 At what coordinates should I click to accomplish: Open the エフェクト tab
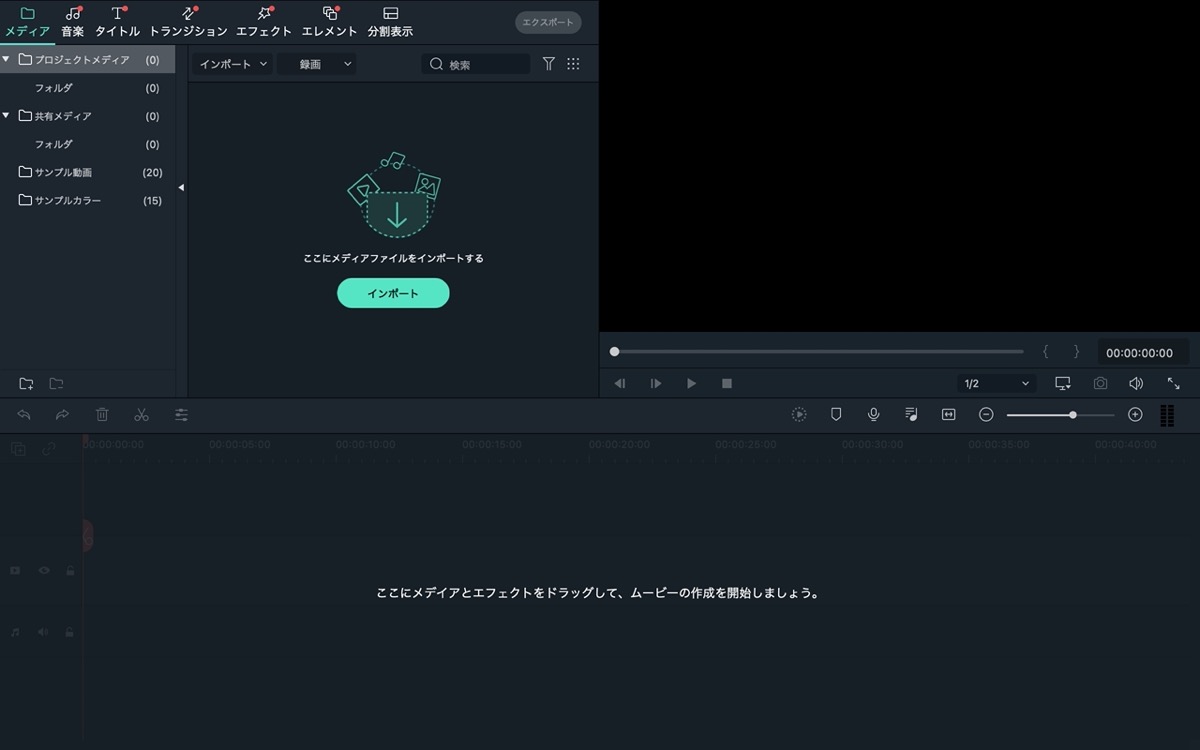264,22
